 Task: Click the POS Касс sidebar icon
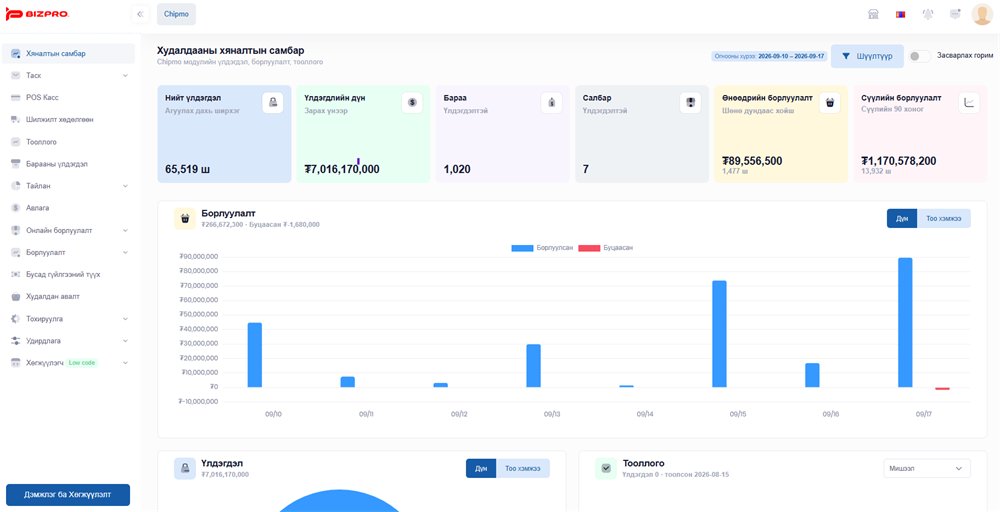point(15,98)
